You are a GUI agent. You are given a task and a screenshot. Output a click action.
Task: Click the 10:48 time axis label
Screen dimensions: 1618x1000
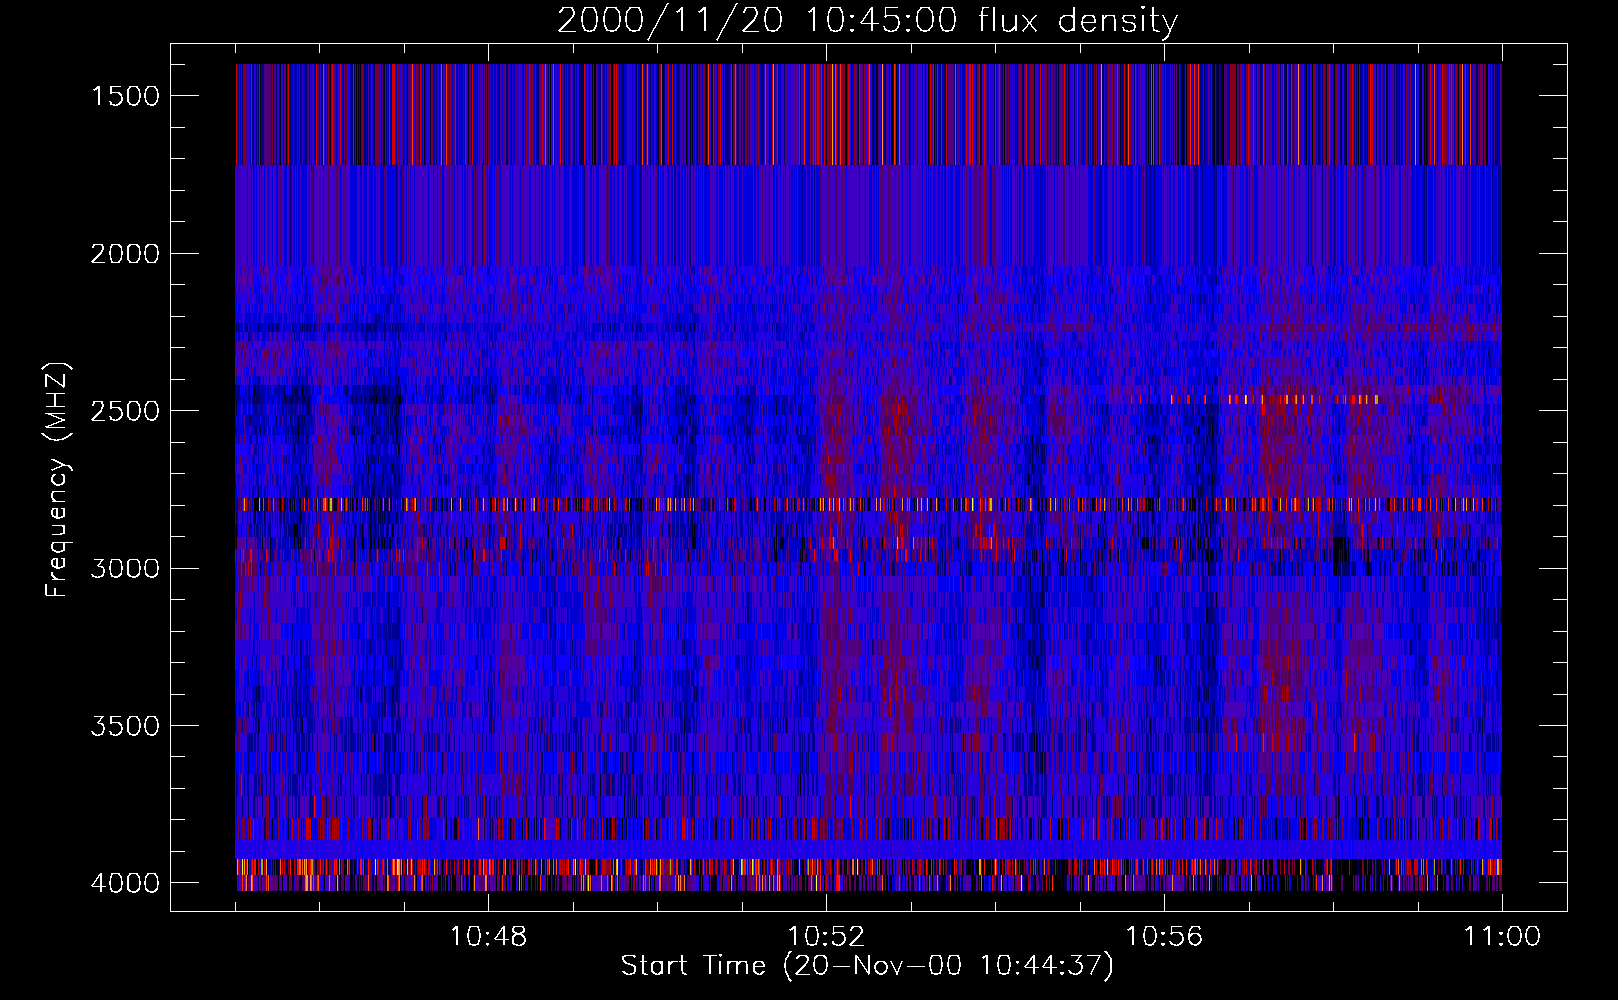pyautogui.click(x=488, y=937)
